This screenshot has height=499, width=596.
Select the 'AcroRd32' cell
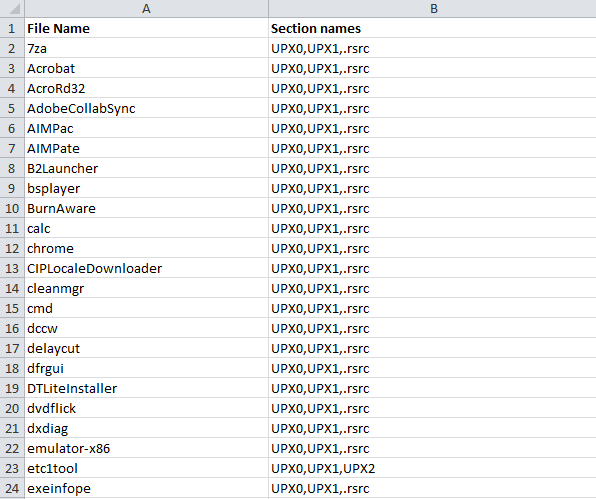[146, 88]
